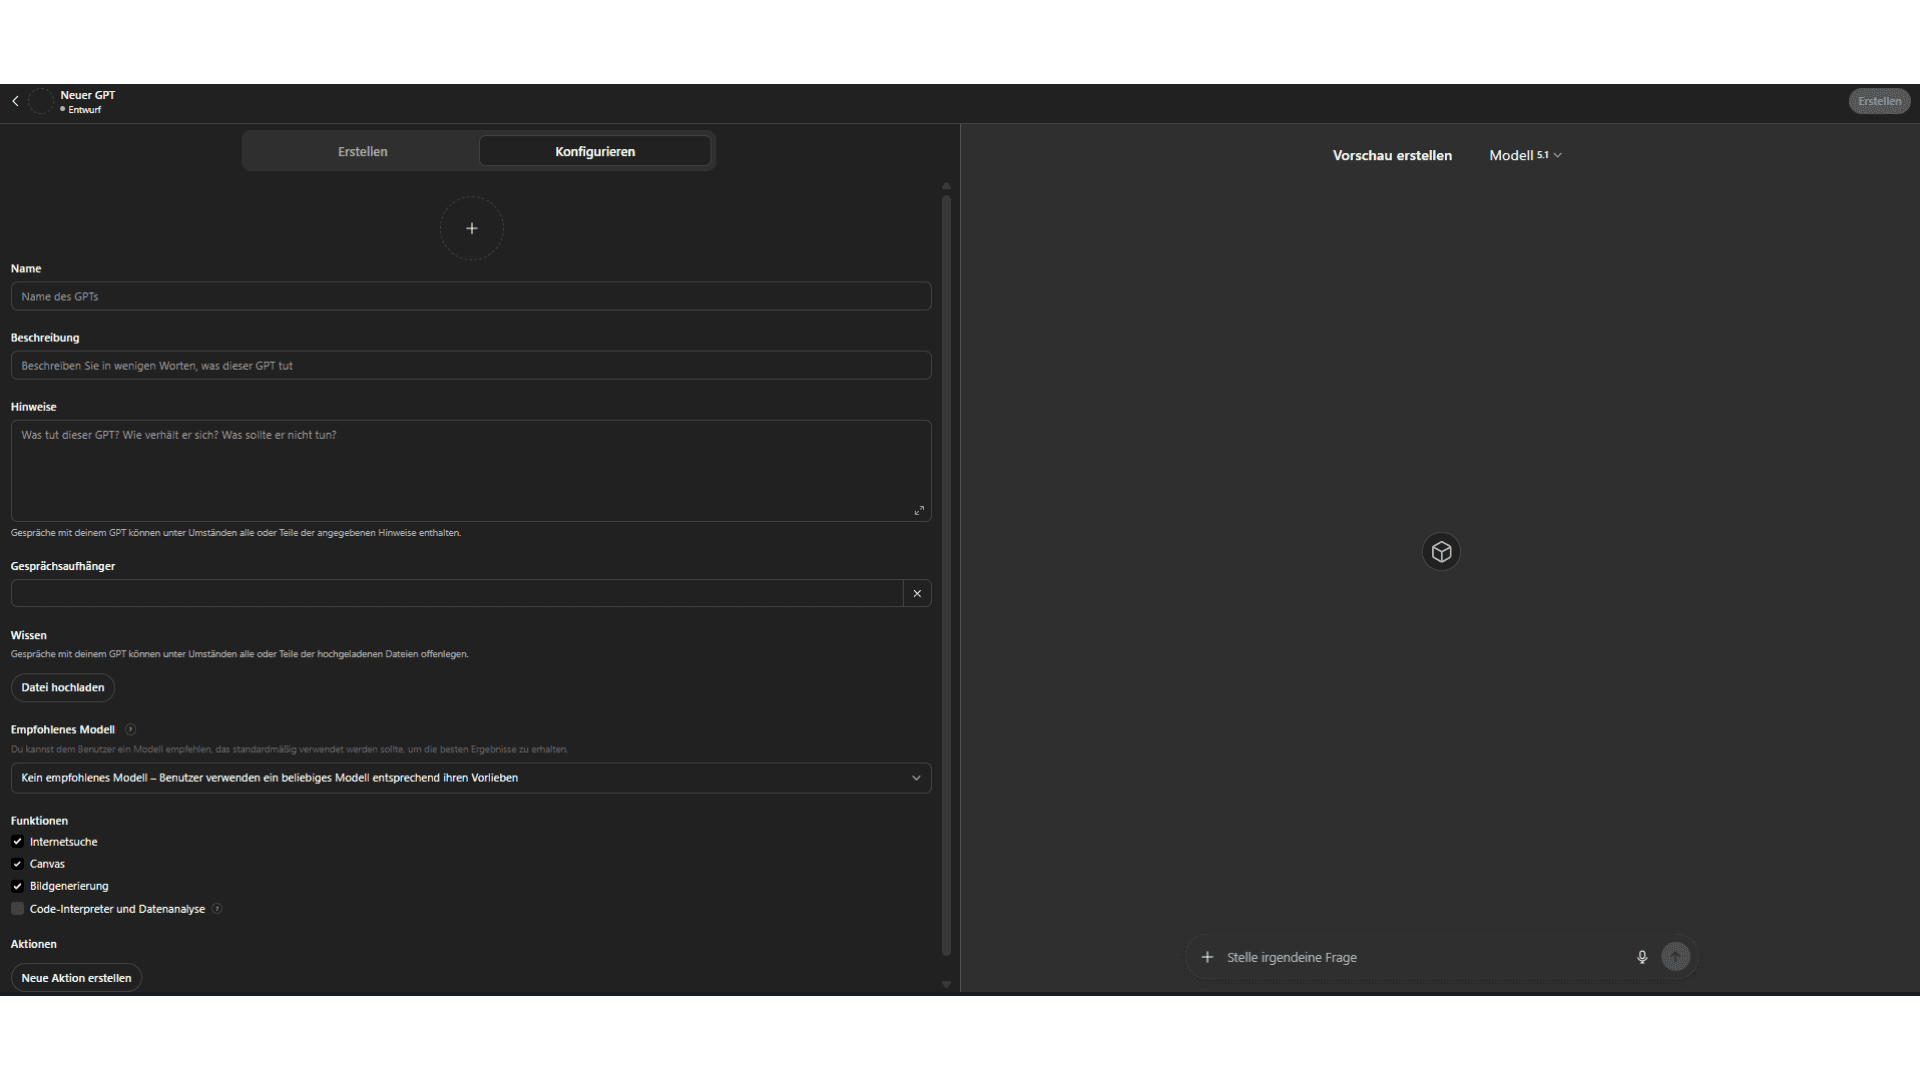The width and height of the screenshot is (1920, 1080).
Task: Send message with the arrow button
Action: (x=1676, y=957)
